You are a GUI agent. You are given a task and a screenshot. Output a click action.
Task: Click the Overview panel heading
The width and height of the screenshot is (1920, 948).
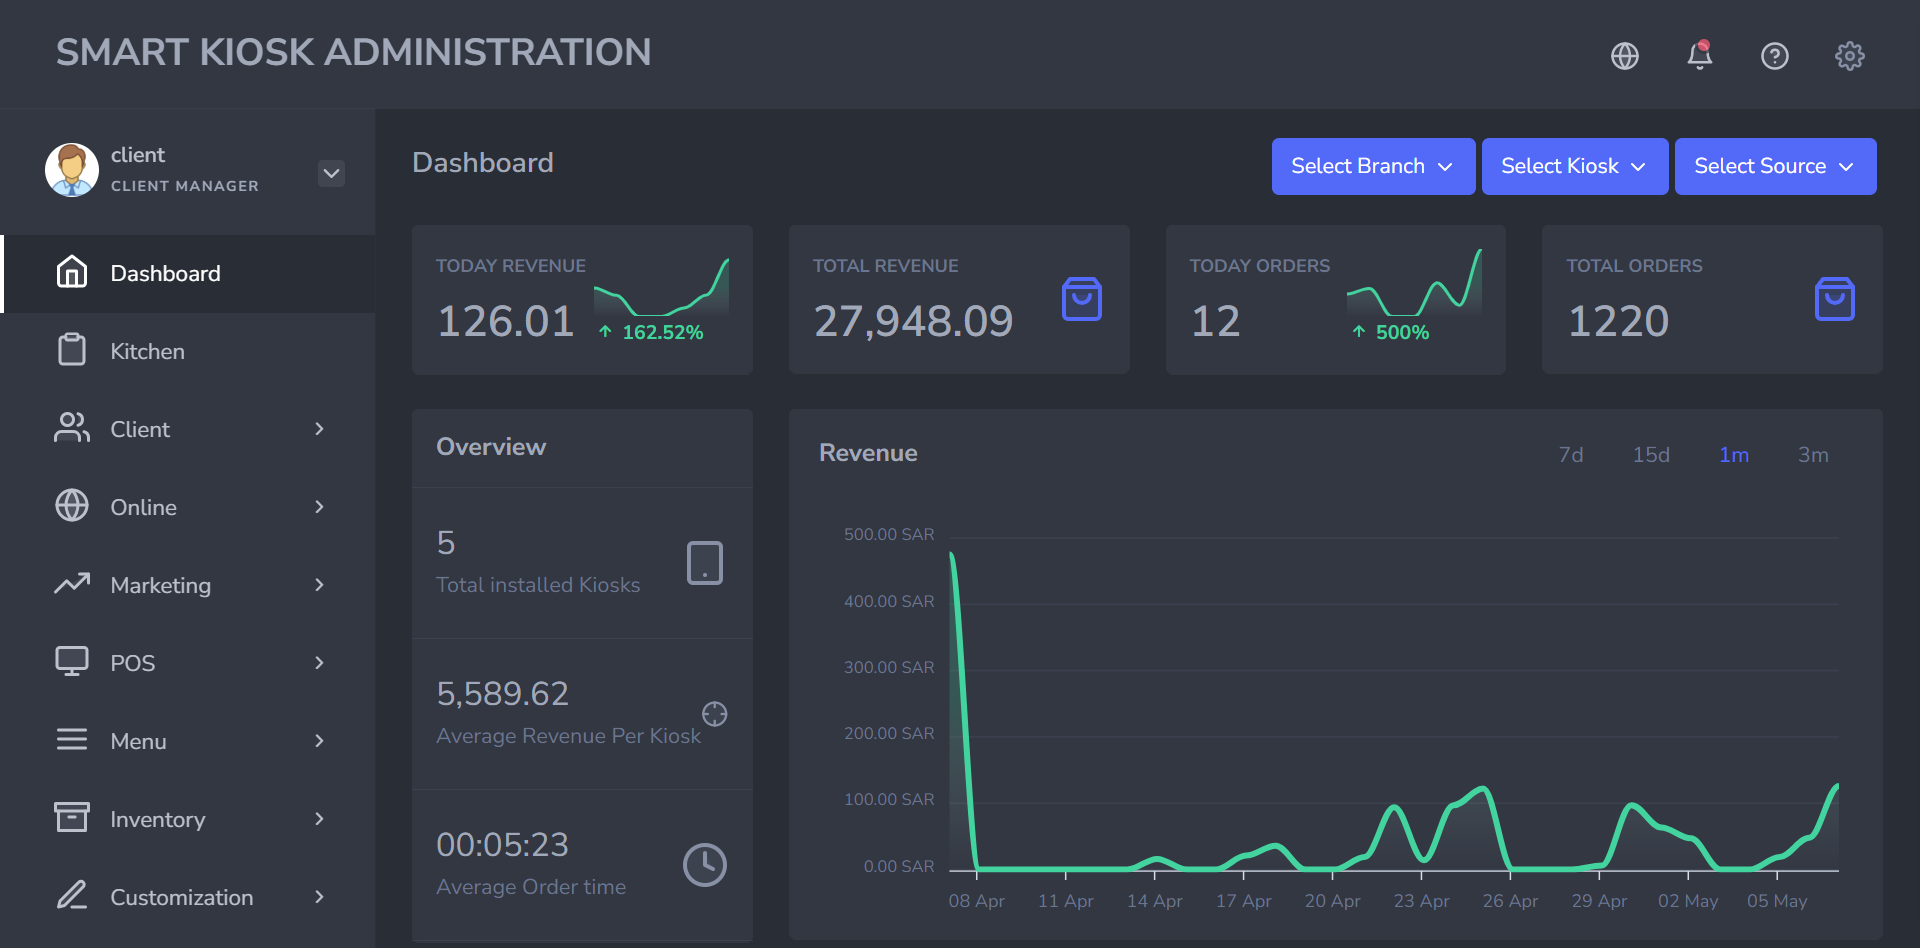click(x=491, y=447)
